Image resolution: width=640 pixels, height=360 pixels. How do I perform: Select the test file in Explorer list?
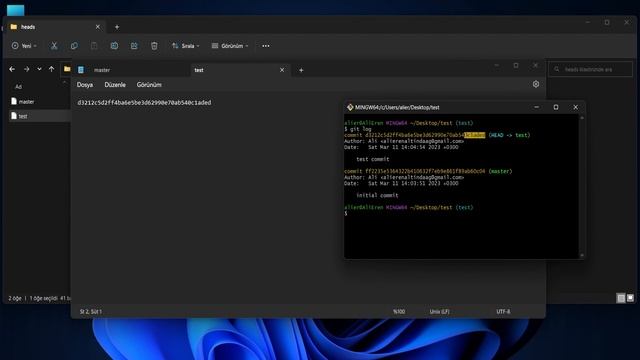40,116
